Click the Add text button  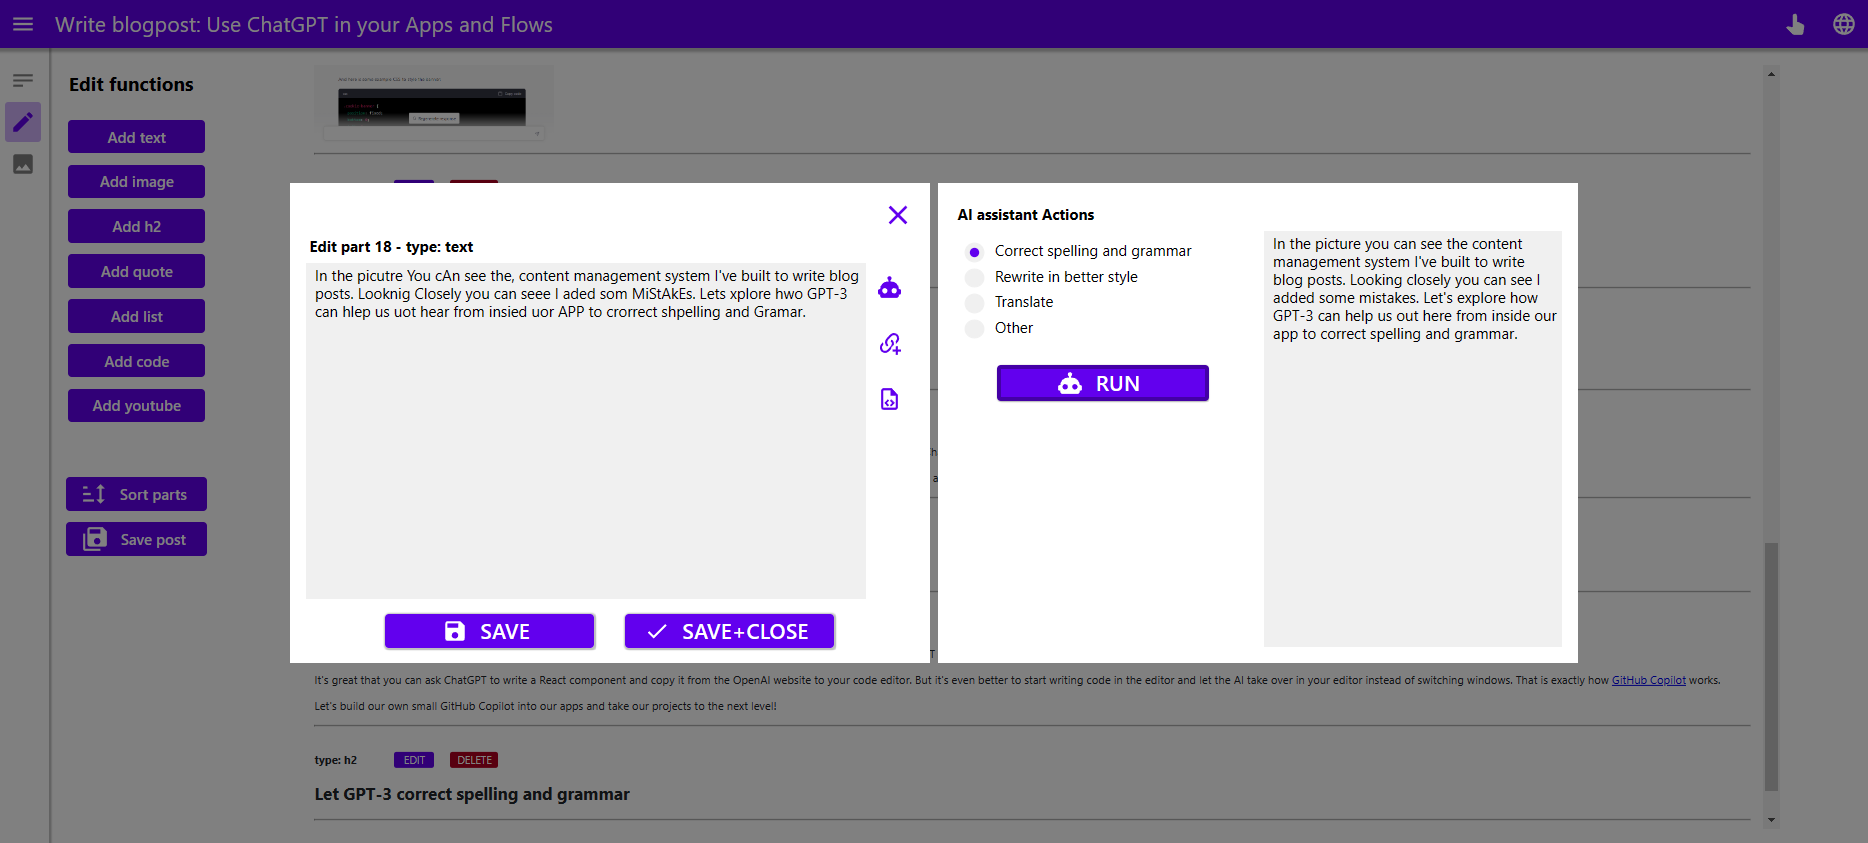click(137, 137)
